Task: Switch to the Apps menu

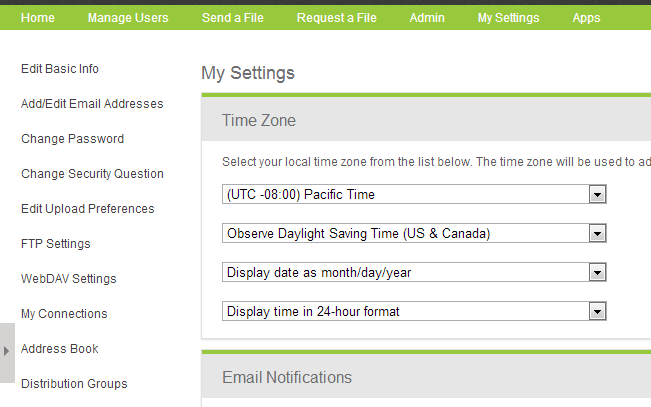Action: coord(586,17)
